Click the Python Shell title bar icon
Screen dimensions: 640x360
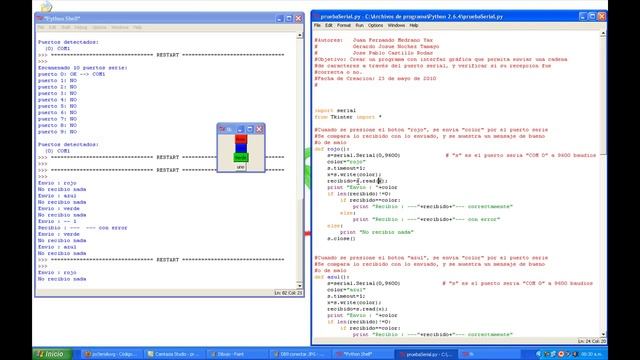[40, 18]
